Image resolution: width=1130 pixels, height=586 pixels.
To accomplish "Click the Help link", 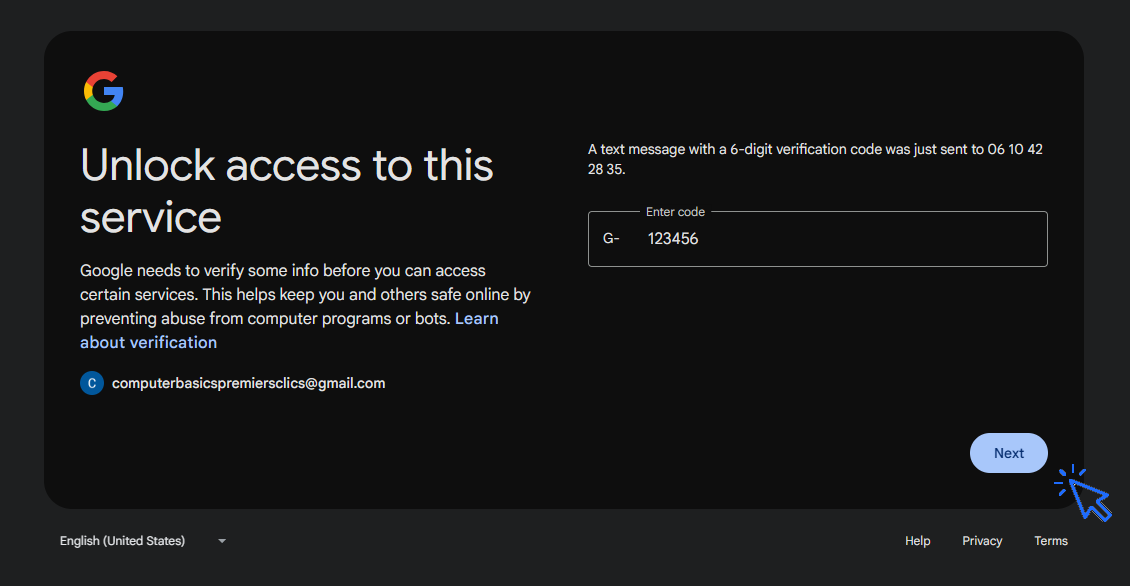I will click(917, 540).
